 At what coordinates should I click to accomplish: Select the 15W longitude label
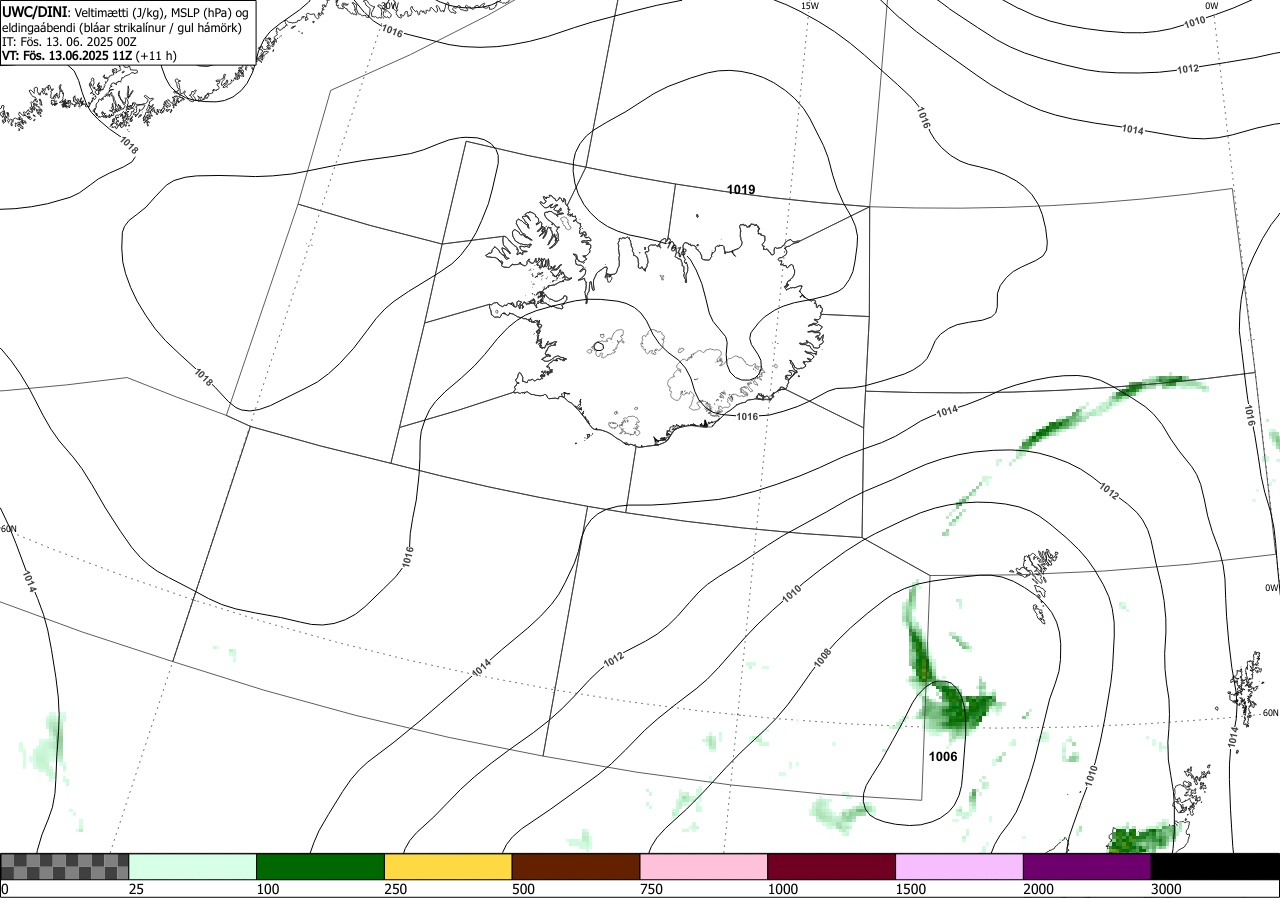(810, 6)
